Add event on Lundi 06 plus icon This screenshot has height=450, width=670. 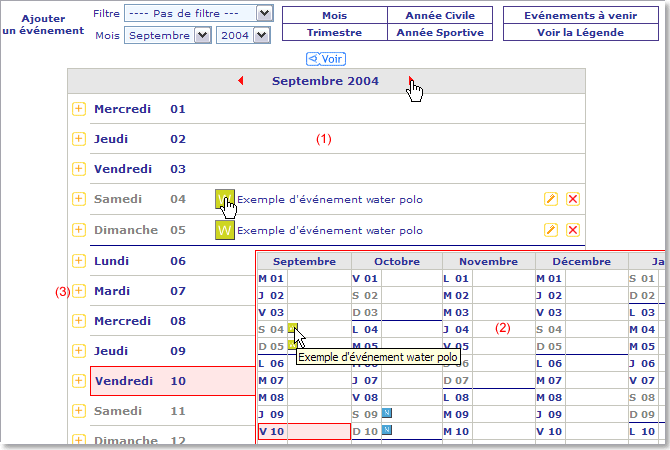pyautogui.click(x=79, y=261)
